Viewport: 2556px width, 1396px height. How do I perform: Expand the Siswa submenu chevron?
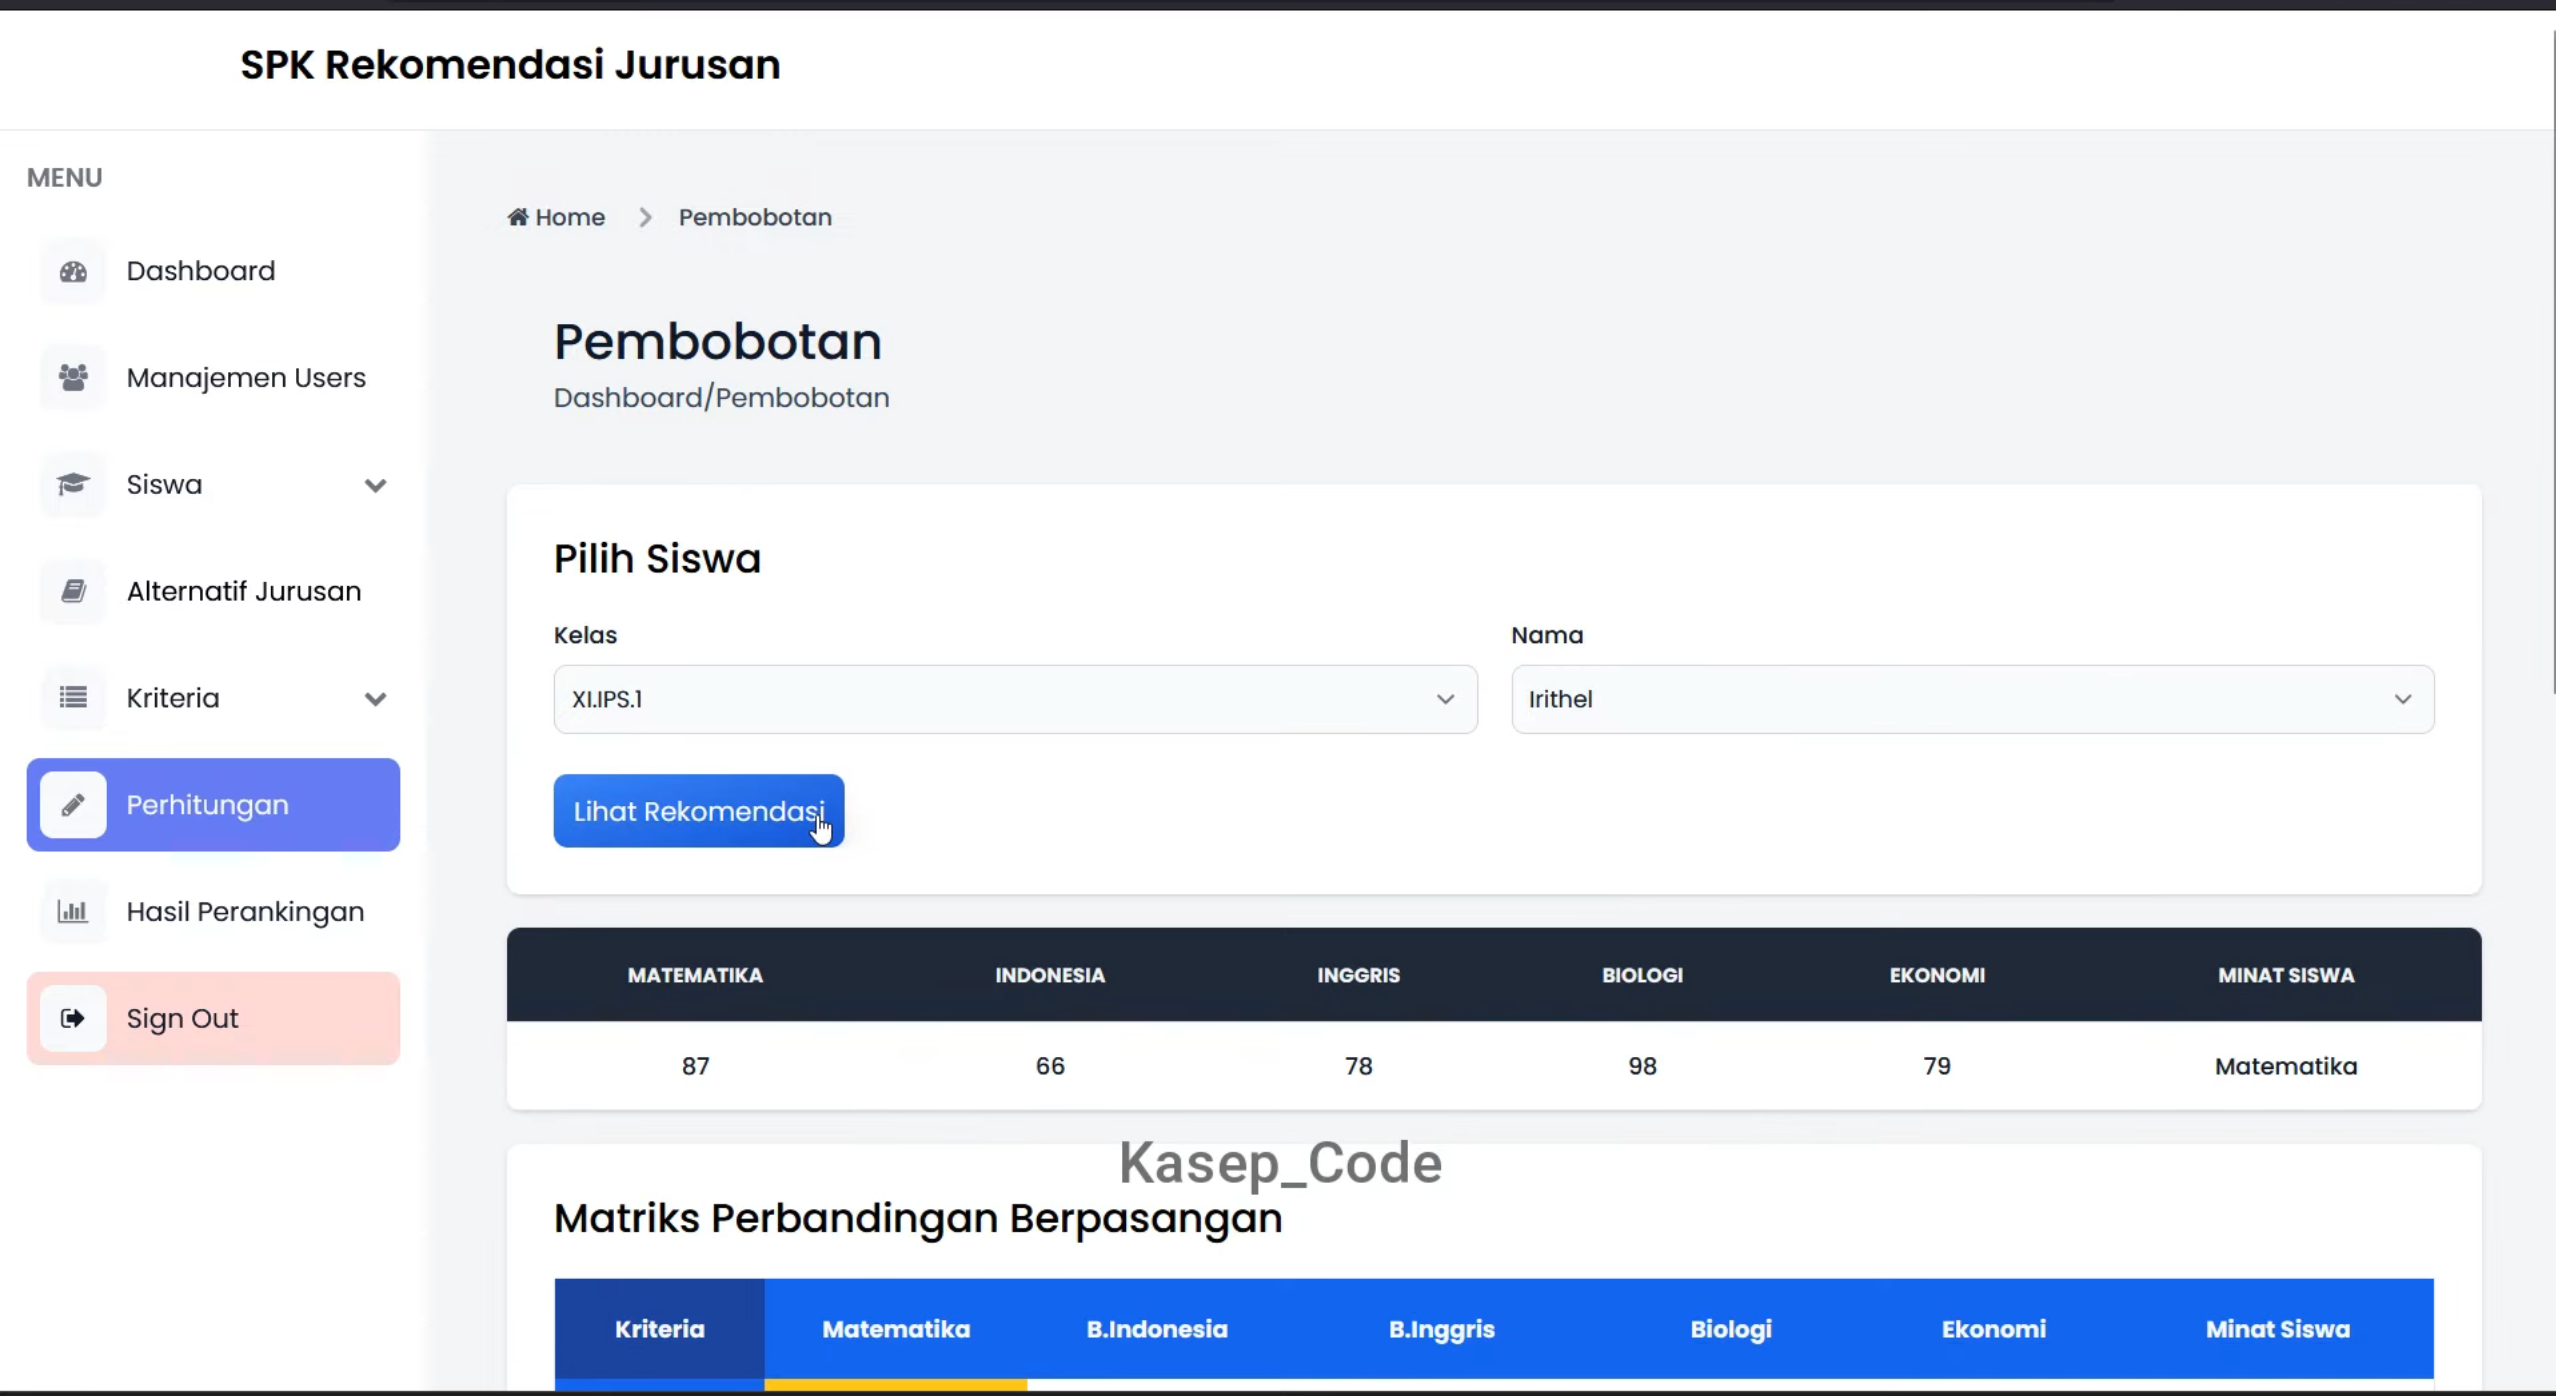point(375,486)
